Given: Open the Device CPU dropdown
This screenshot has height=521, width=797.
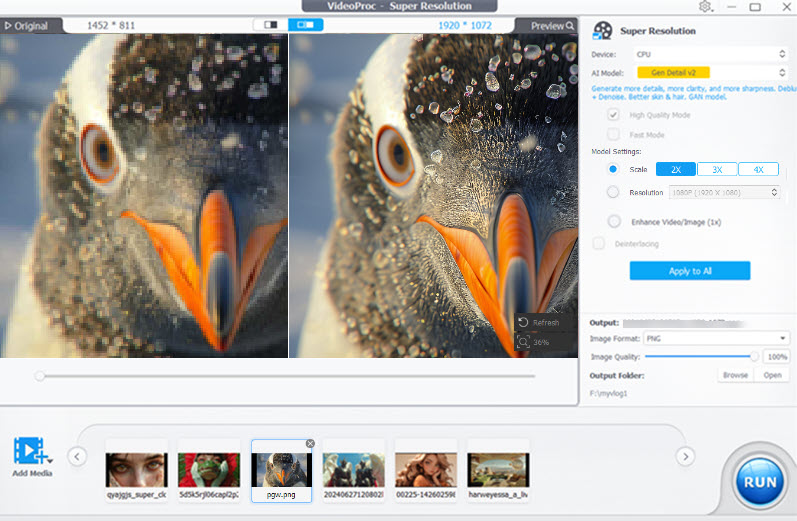Looking at the screenshot, I should tap(711, 54).
